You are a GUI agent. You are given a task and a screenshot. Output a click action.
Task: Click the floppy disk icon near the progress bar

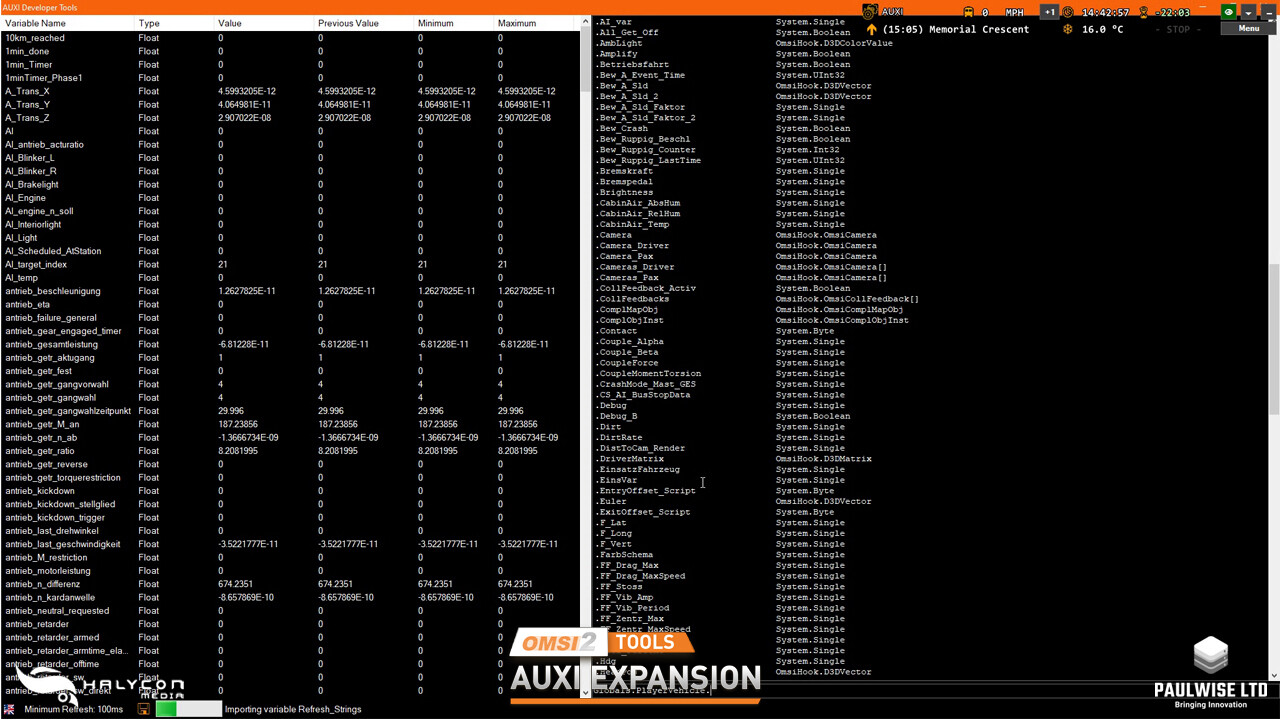click(143, 709)
